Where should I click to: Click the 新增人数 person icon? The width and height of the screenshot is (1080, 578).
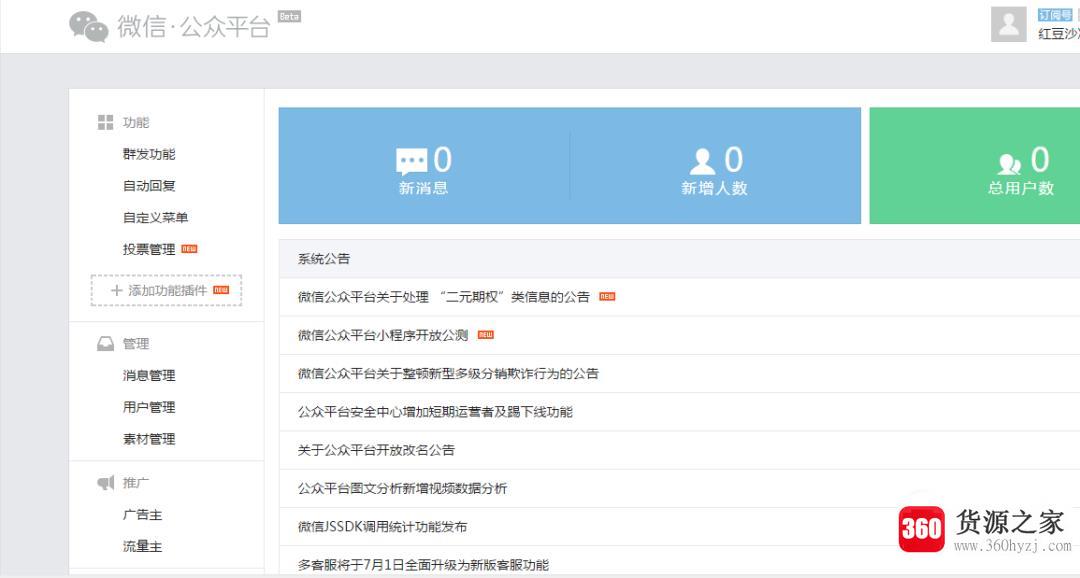(702, 162)
